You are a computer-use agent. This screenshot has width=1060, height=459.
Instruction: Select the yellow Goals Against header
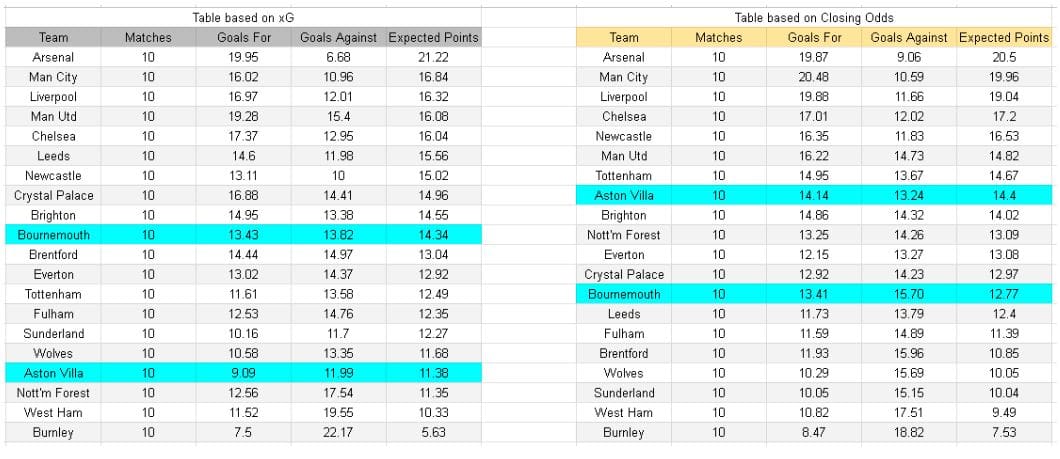click(909, 37)
